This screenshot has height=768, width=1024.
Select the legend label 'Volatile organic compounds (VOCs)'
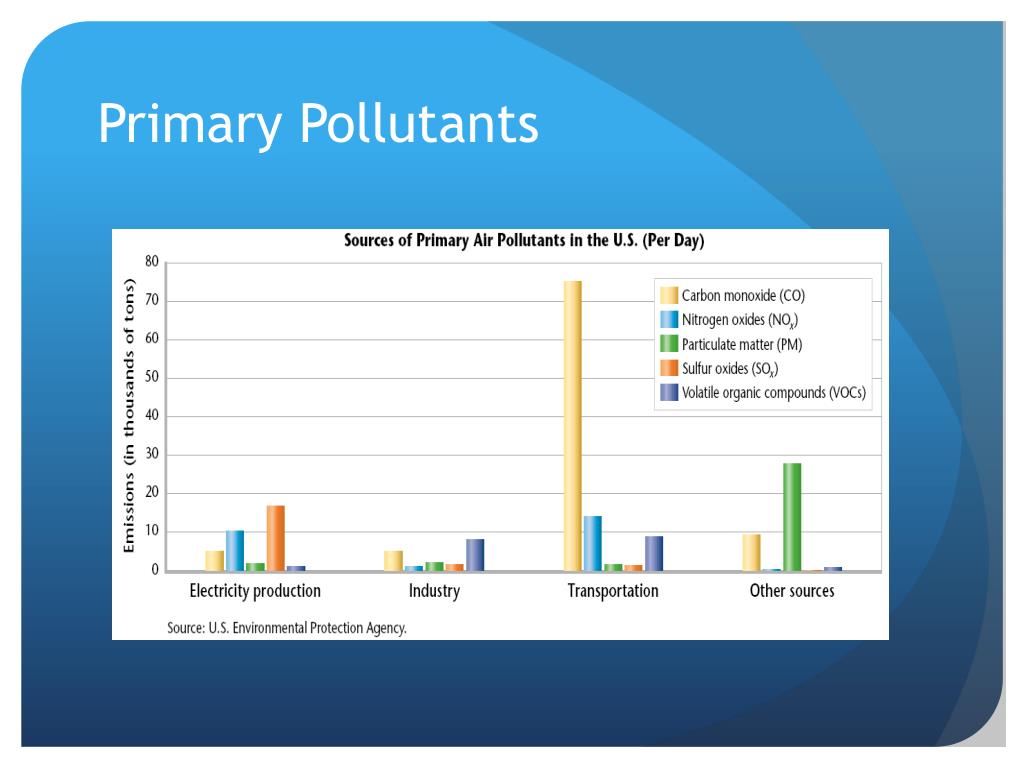pyautogui.click(x=774, y=393)
